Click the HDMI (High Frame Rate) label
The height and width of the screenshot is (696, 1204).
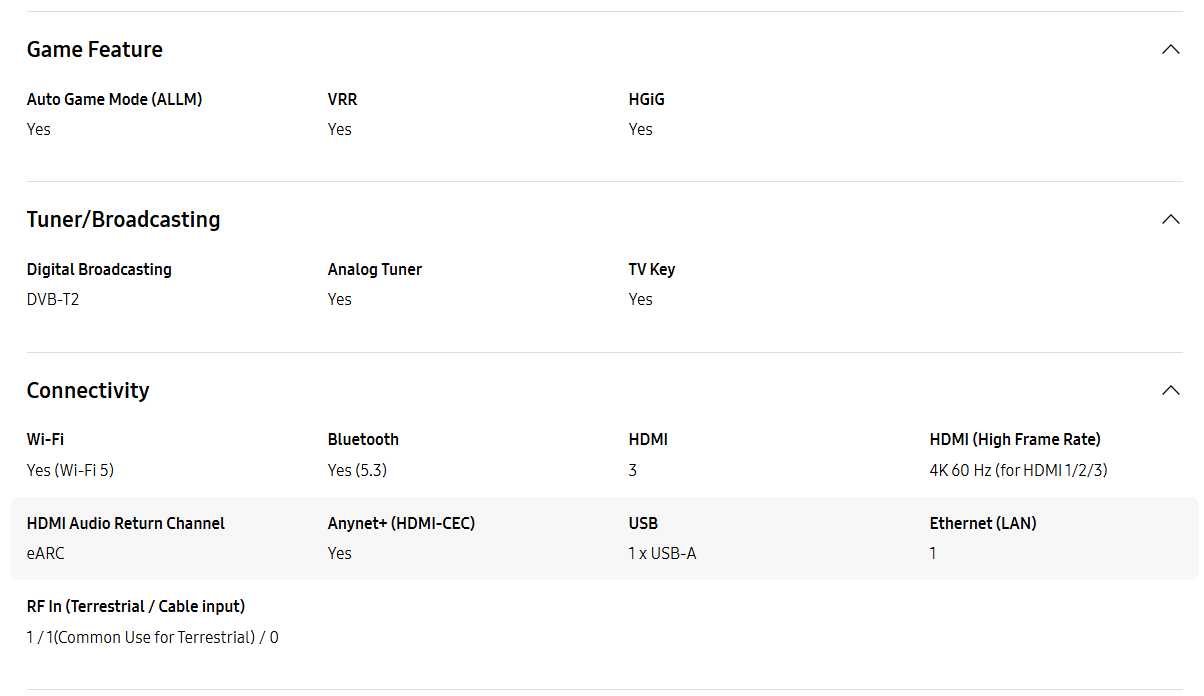tap(1015, 439)
